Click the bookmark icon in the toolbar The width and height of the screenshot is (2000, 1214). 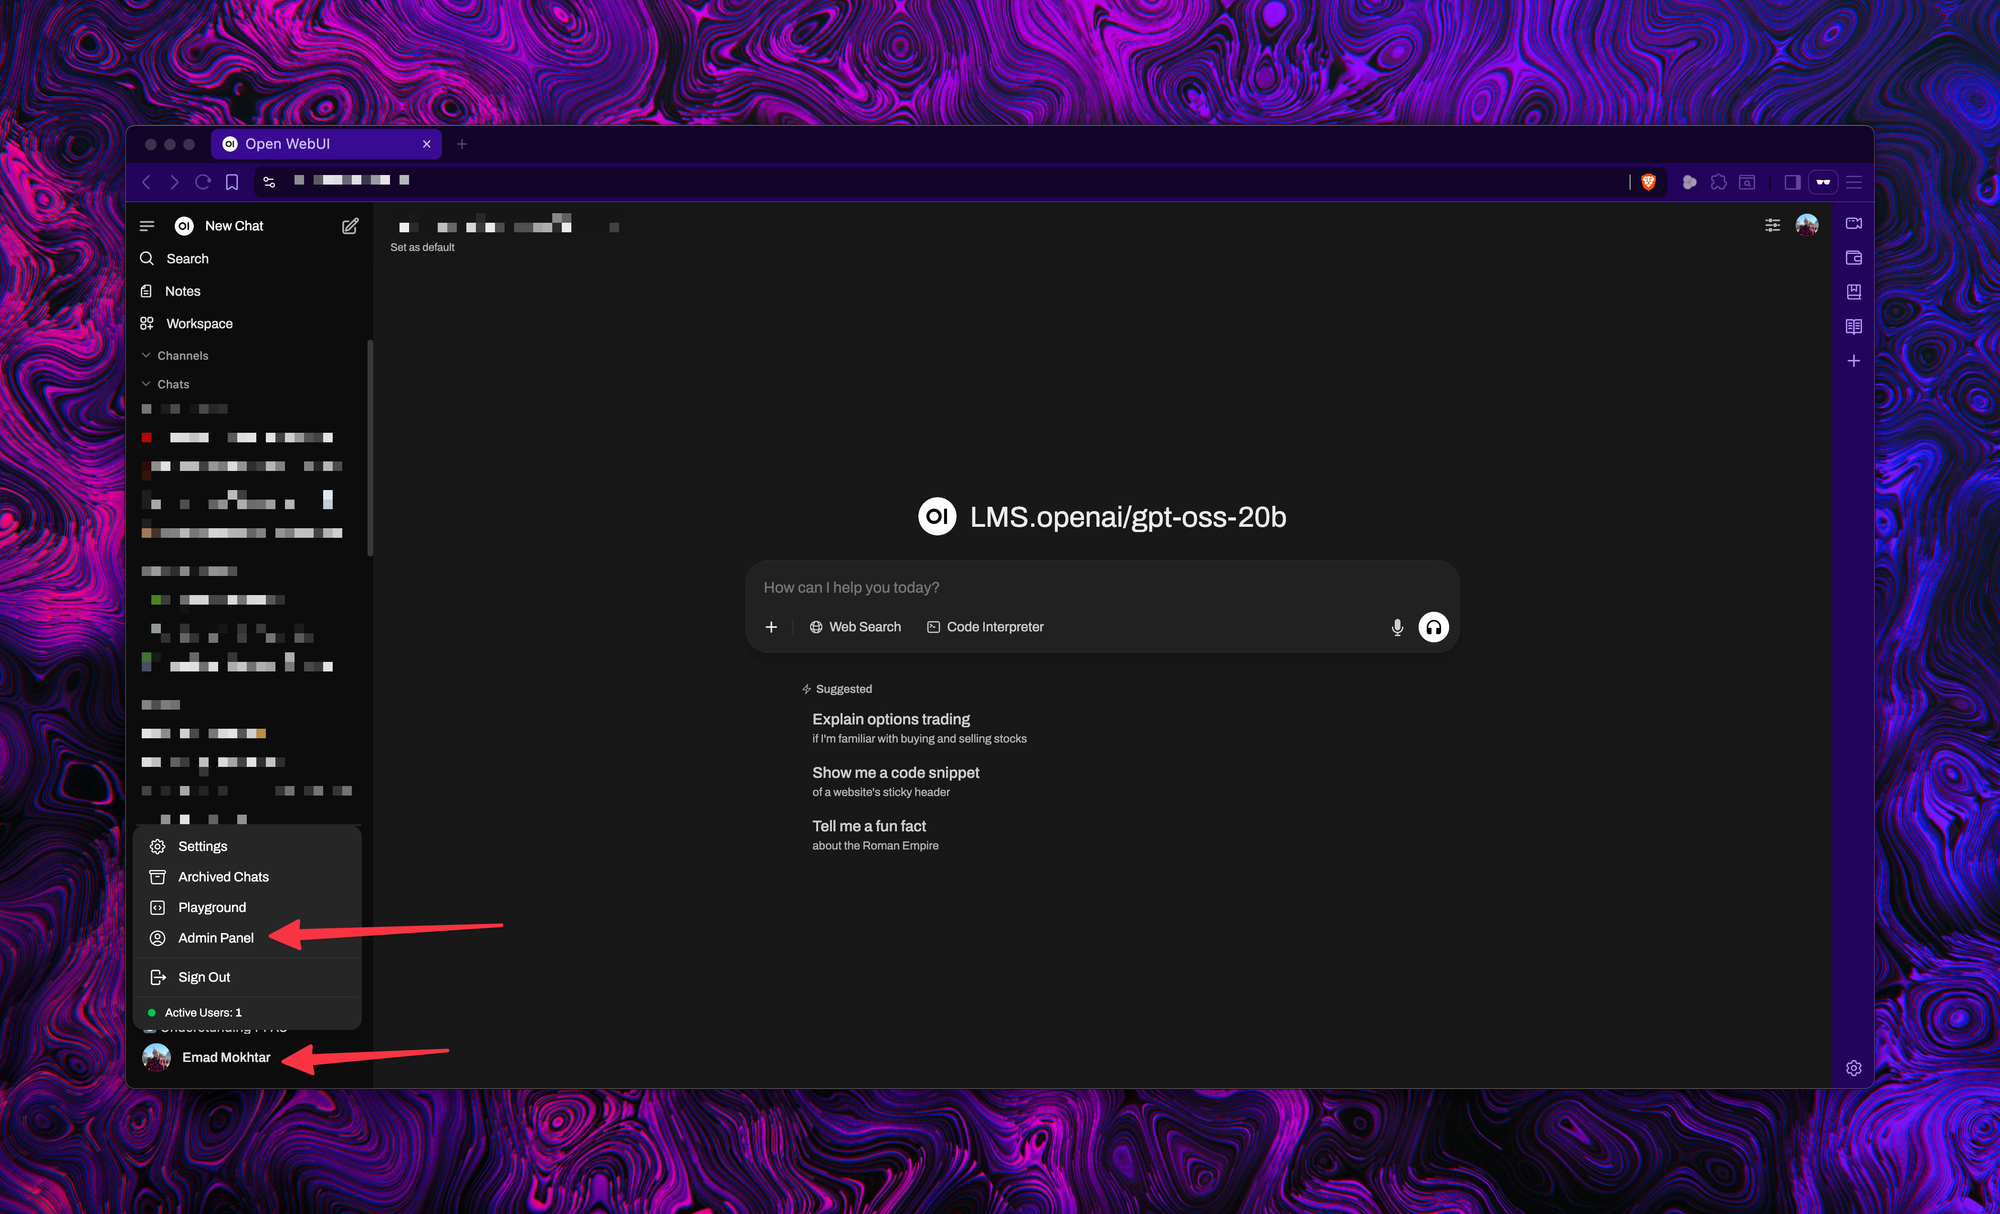click(232, 182)
